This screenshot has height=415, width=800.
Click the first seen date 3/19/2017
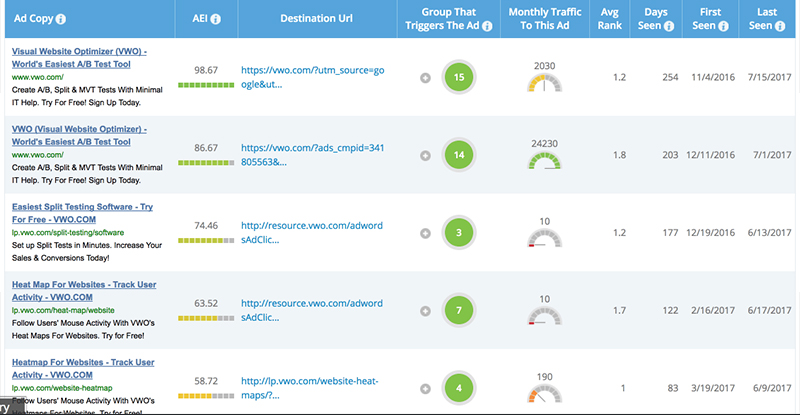click(713, 388)
